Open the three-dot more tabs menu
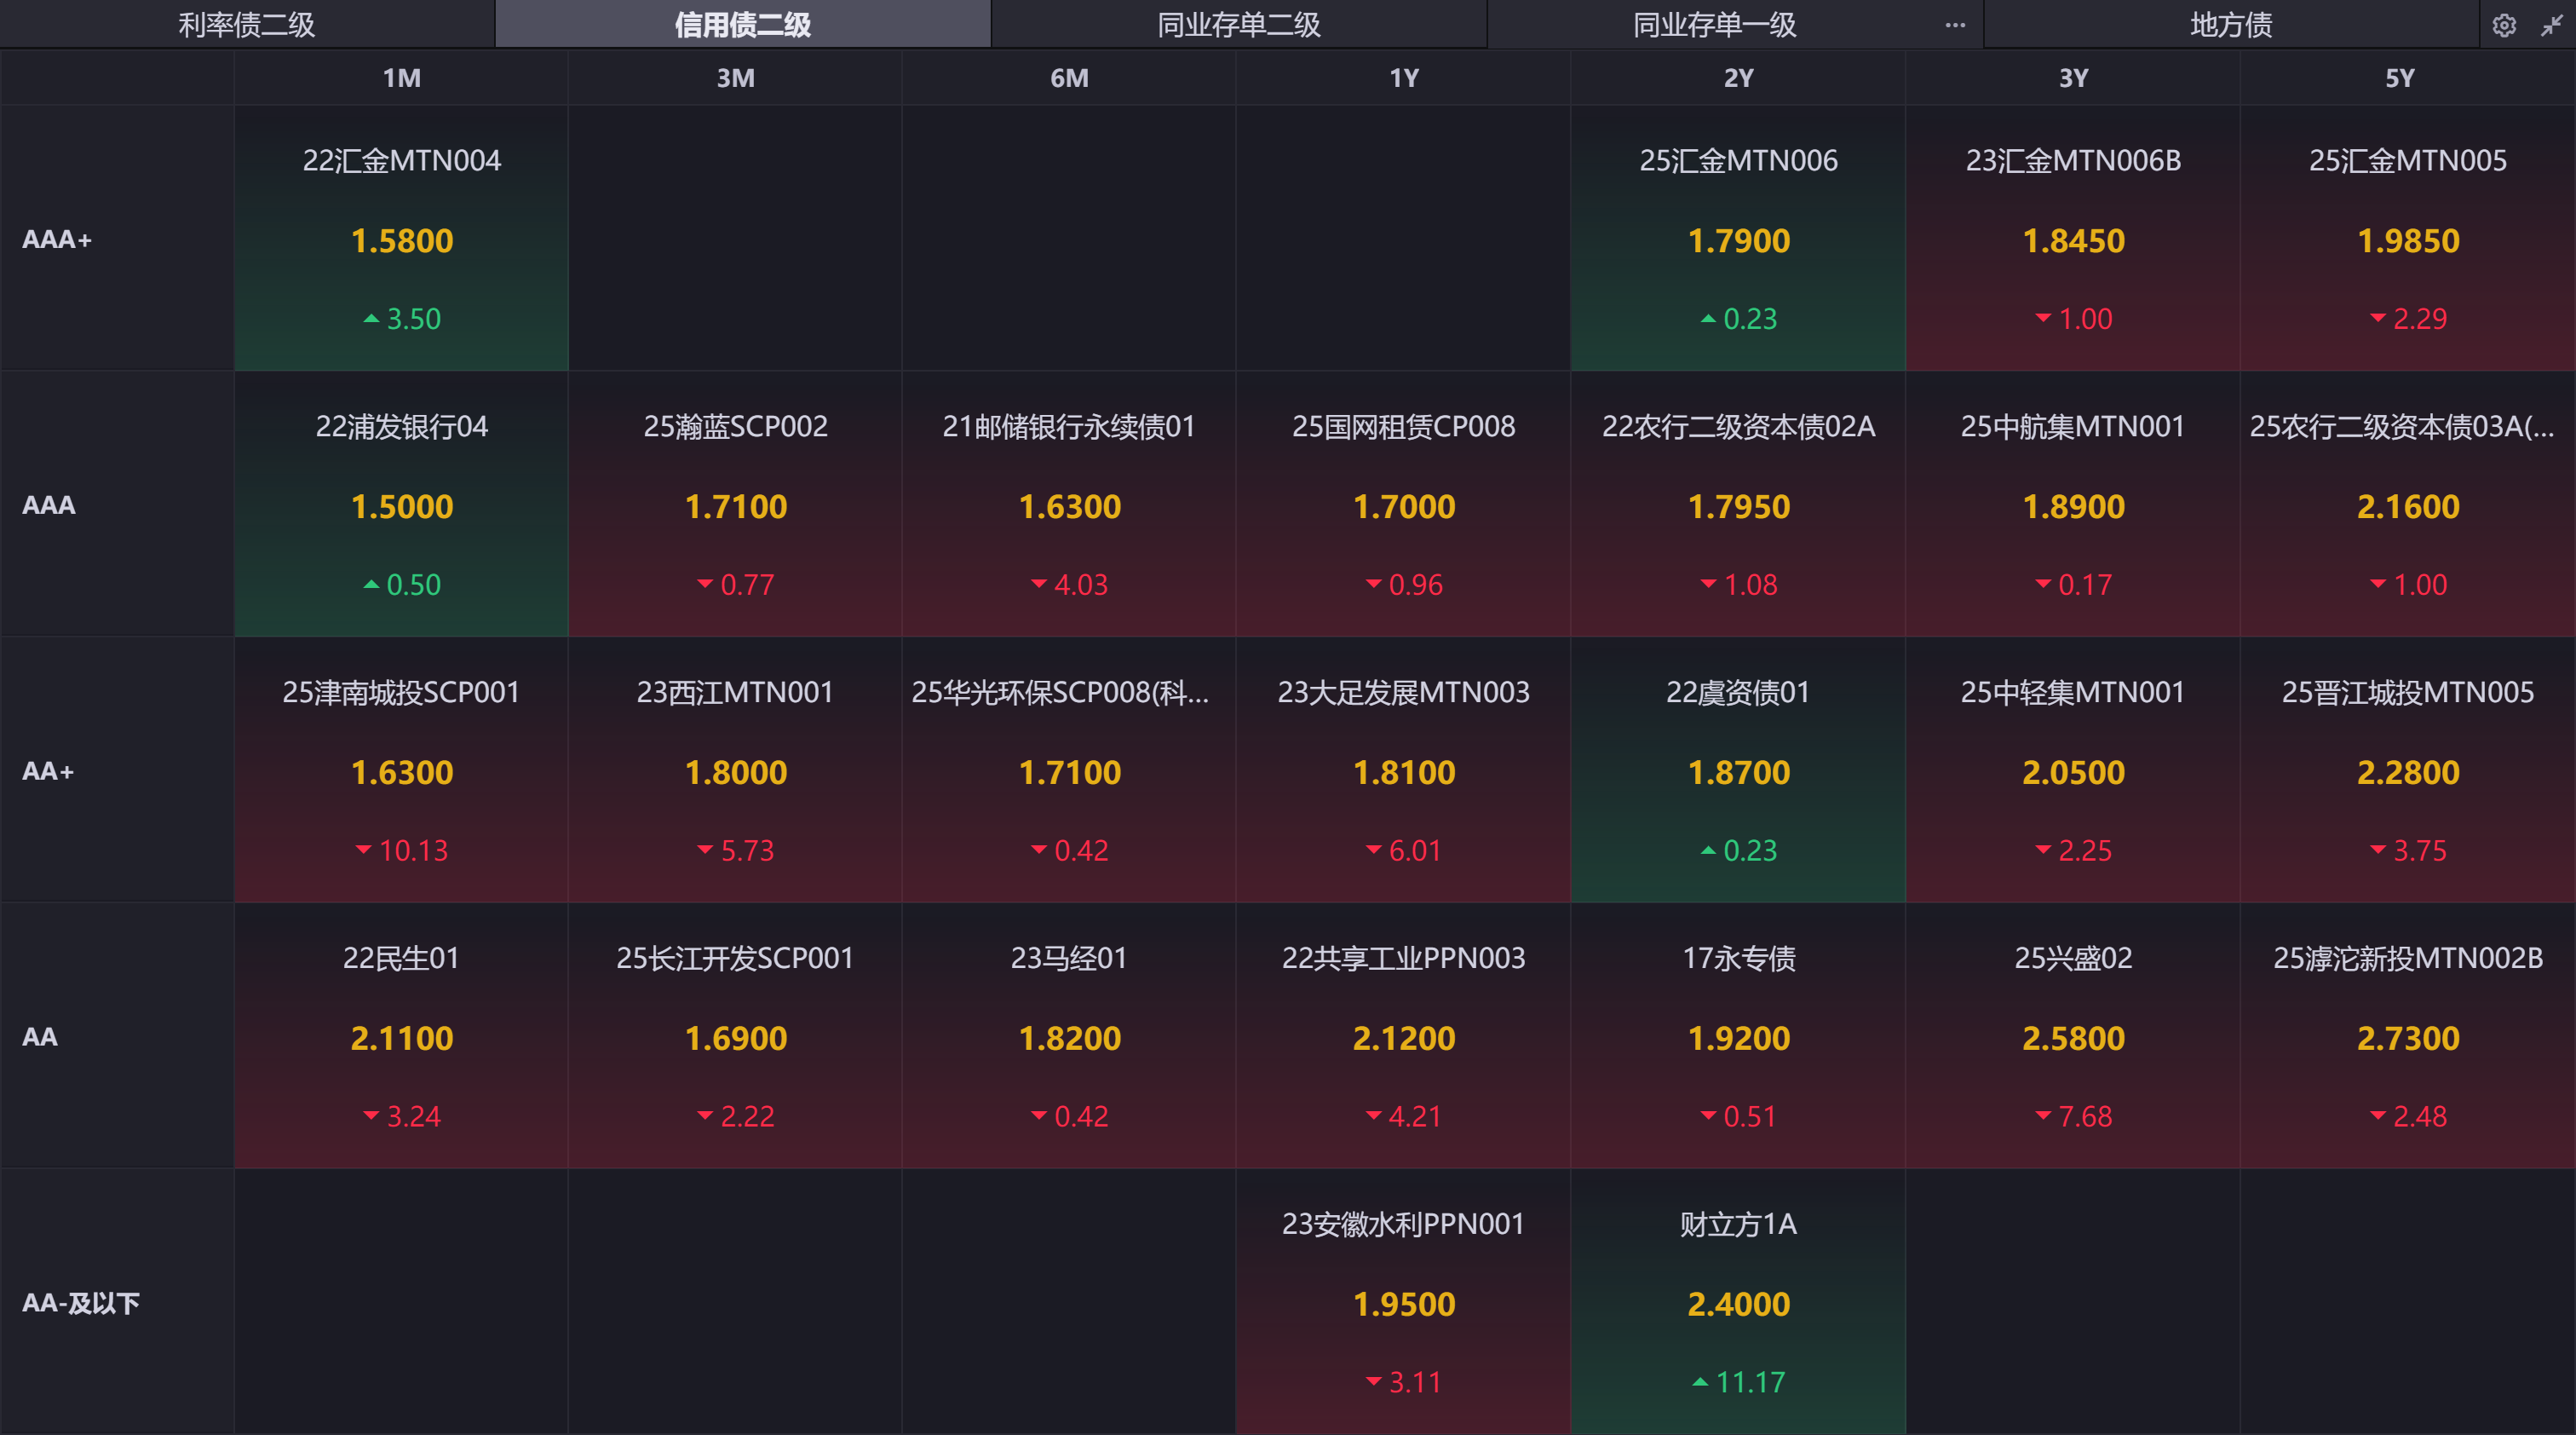The width and height of the screenshot is (2576, 1435). tap(1955, 25)
